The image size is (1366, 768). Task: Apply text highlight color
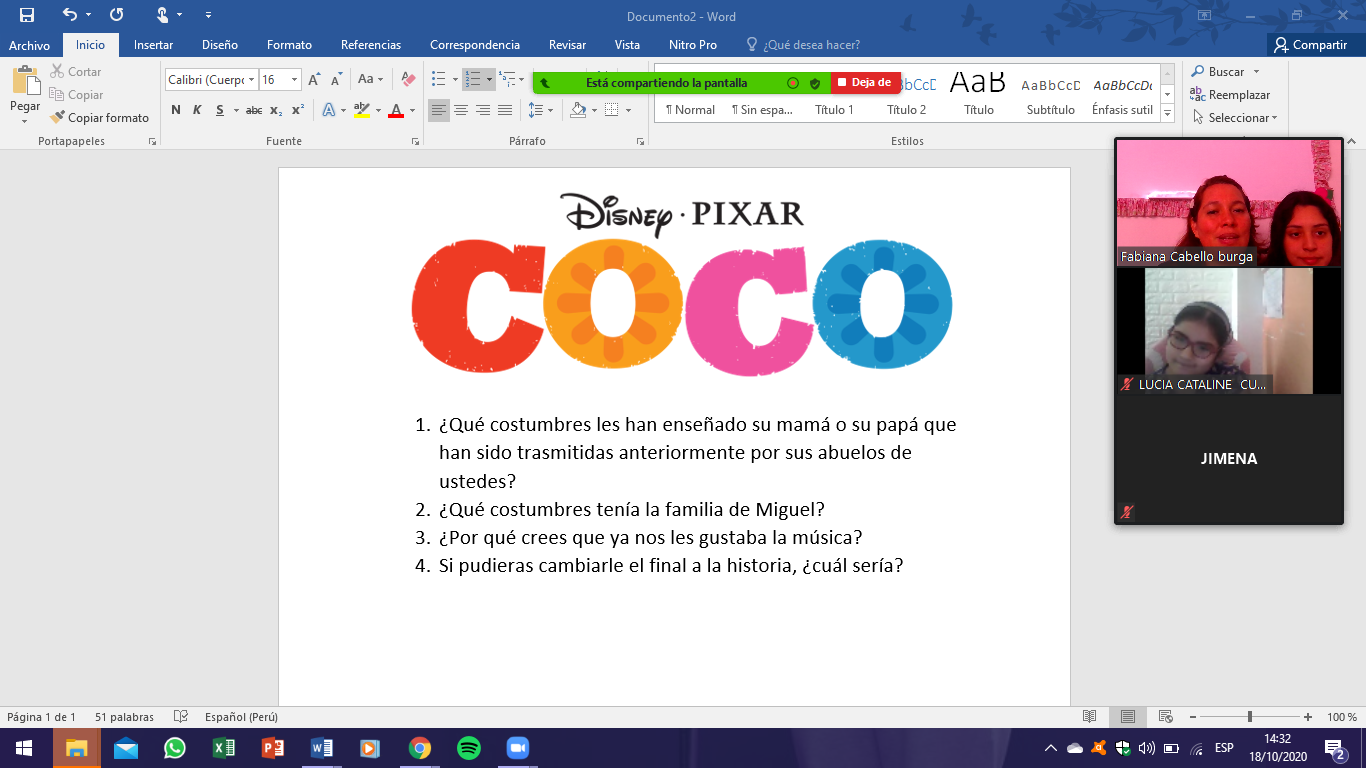pyautogui.click(x=361, y=110)
